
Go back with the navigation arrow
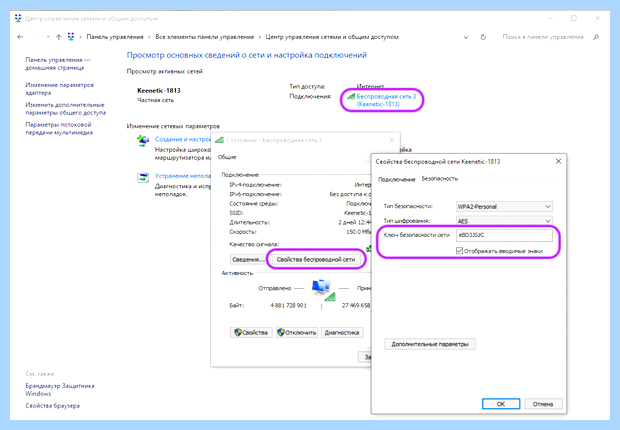coord(20,37)
